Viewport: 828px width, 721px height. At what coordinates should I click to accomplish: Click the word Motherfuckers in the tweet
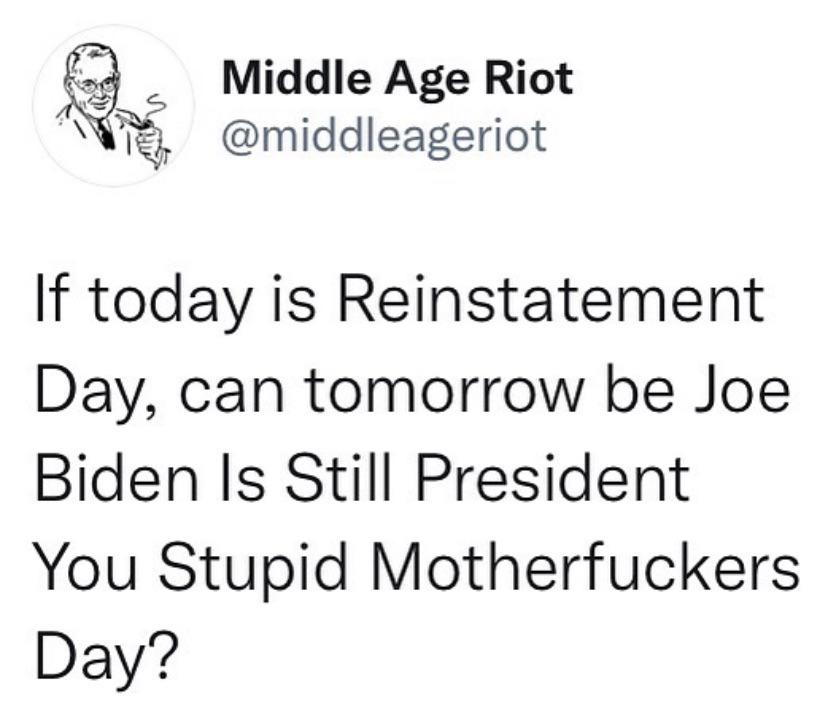click(x=586, y=567)
